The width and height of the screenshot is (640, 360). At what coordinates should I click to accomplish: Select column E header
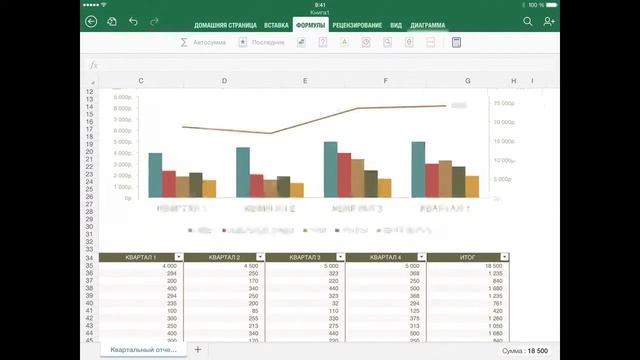point(305,81)
